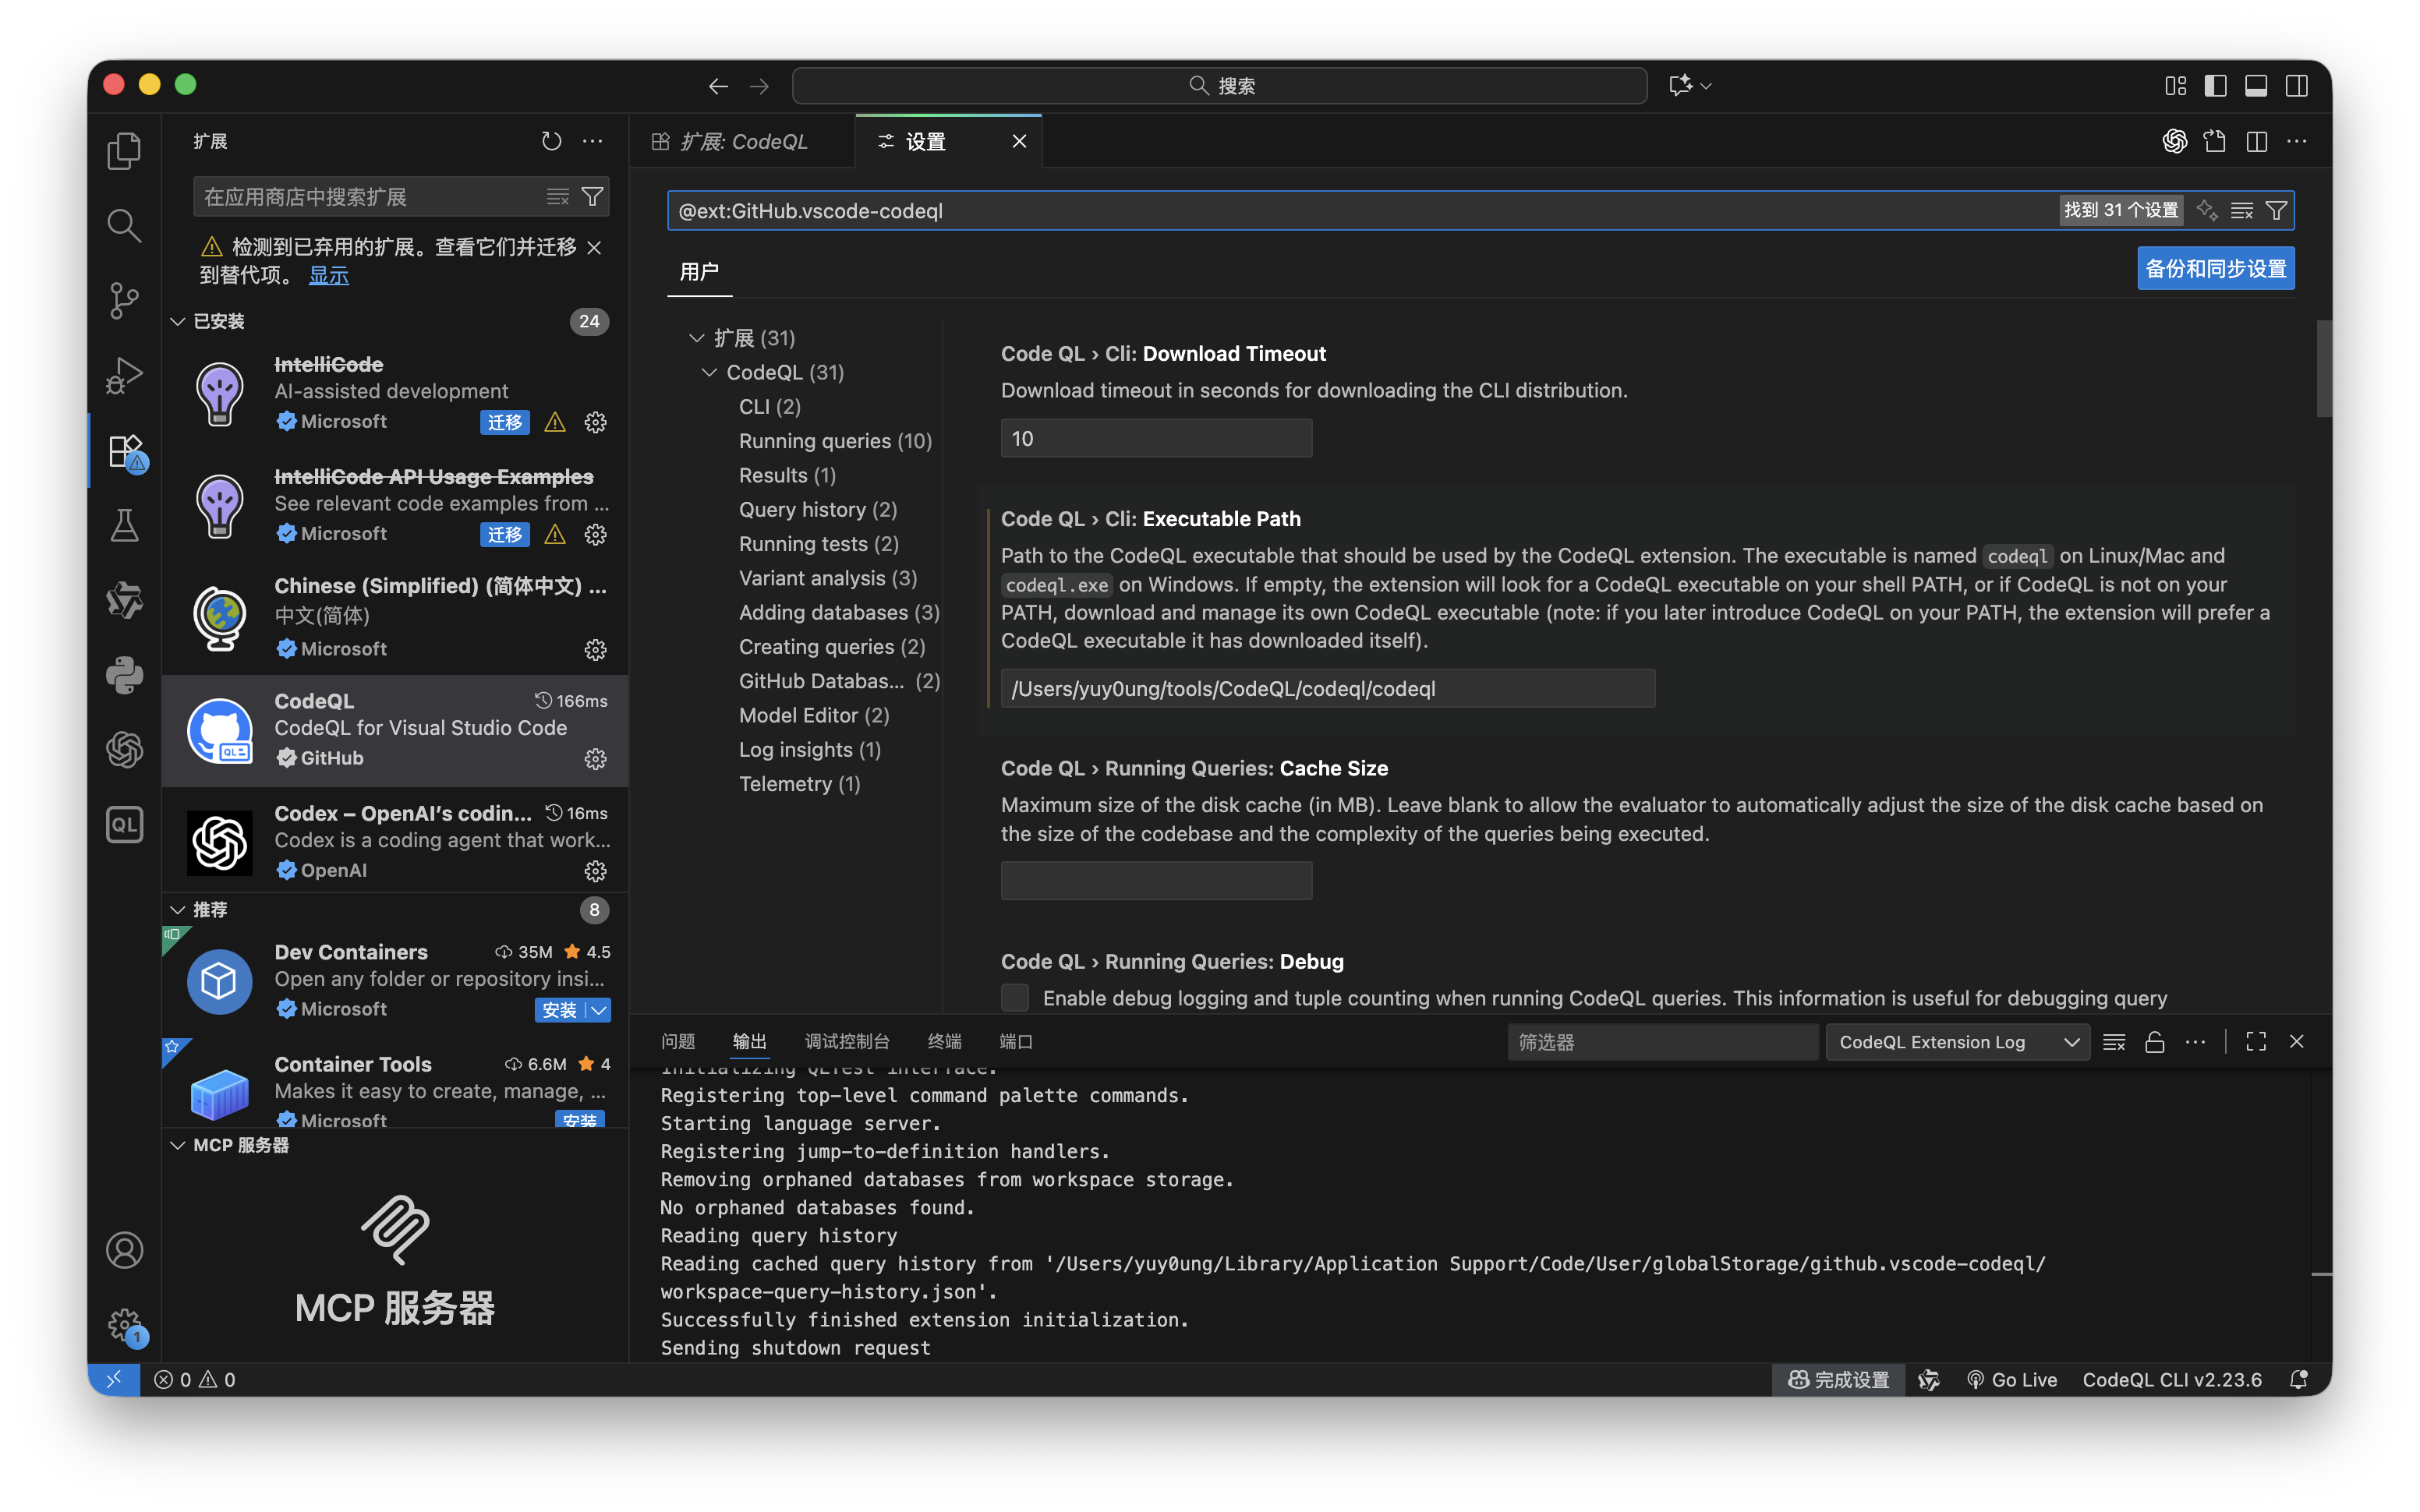Image resolution: width=2420 pixels, height=1512 pixels.
Task: Enable the Running Queries Debug checkbox
Action: point(1015,997)
